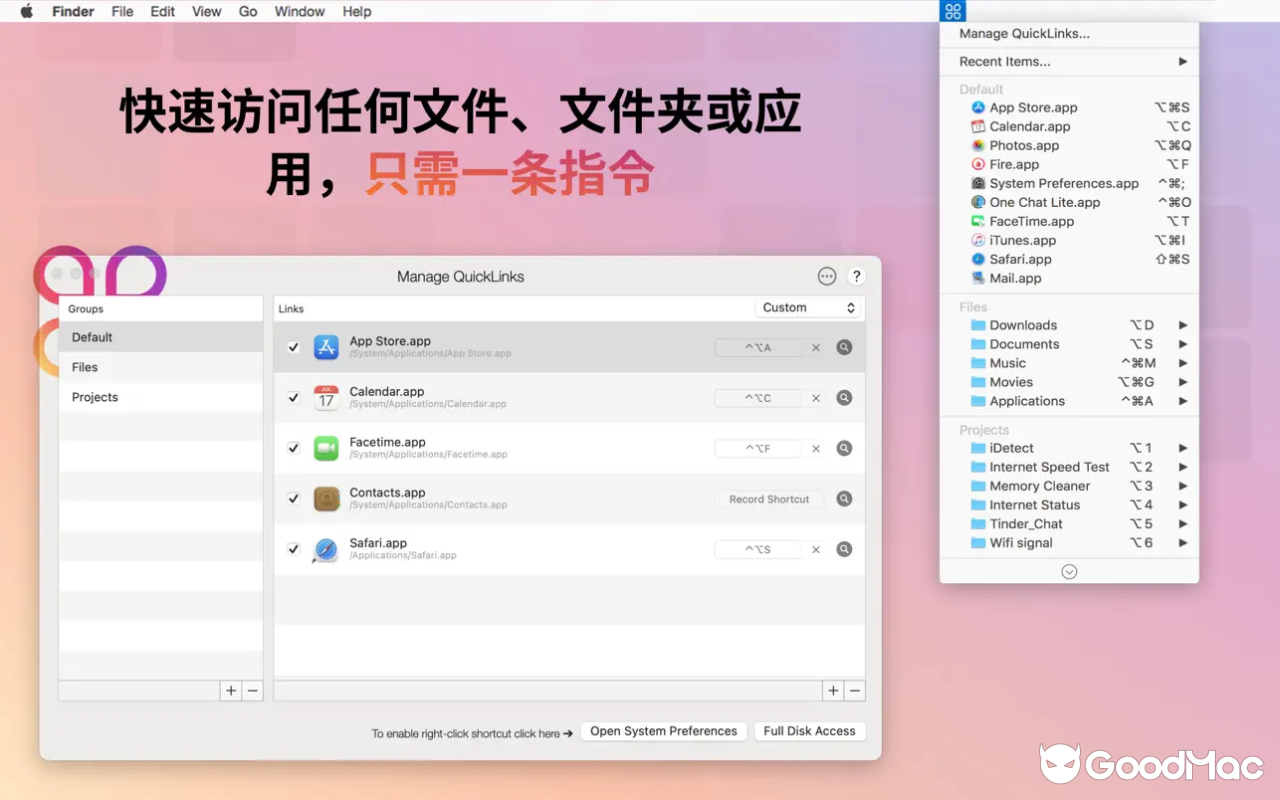Click the Full Disk Access button
1280x800 pixels.
tap(809, 731)
